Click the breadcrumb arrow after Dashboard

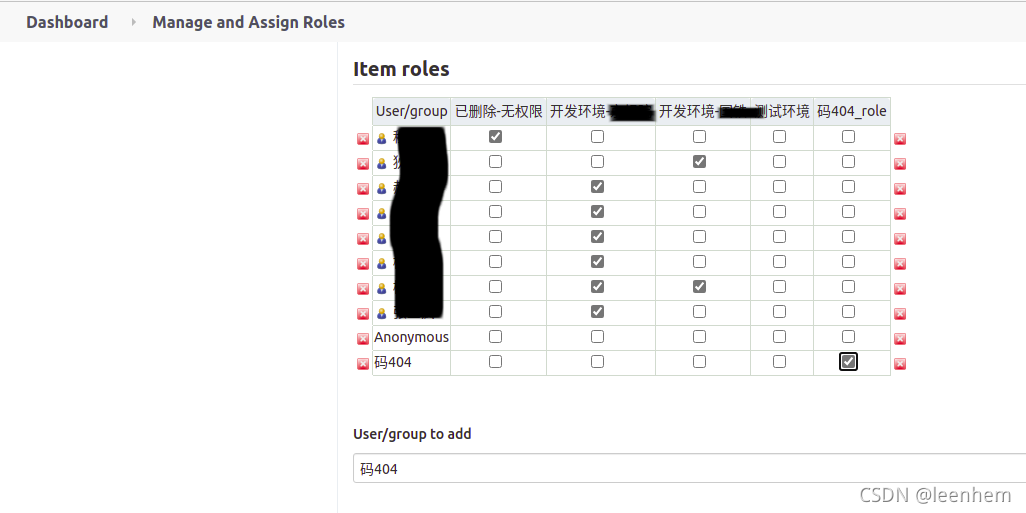133,22
